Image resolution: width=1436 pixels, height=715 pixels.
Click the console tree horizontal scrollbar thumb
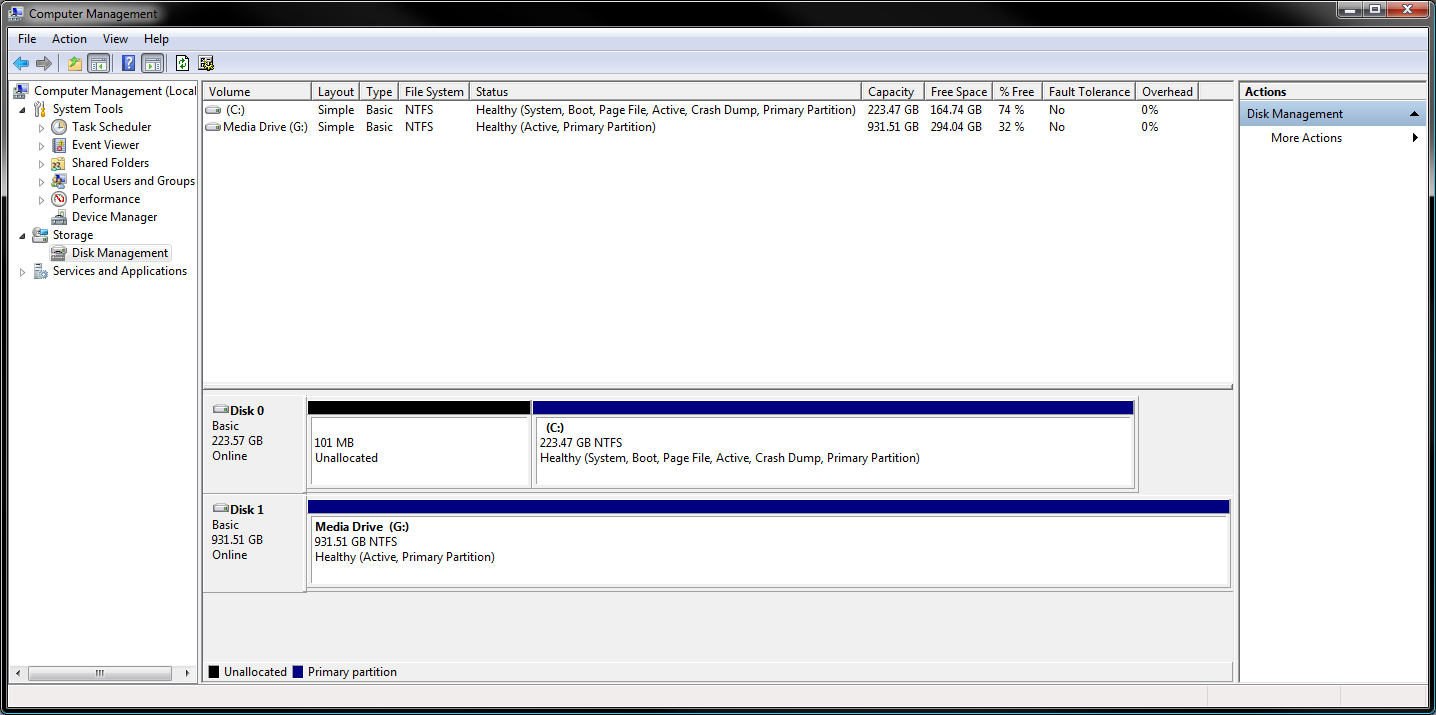point(100,674)
